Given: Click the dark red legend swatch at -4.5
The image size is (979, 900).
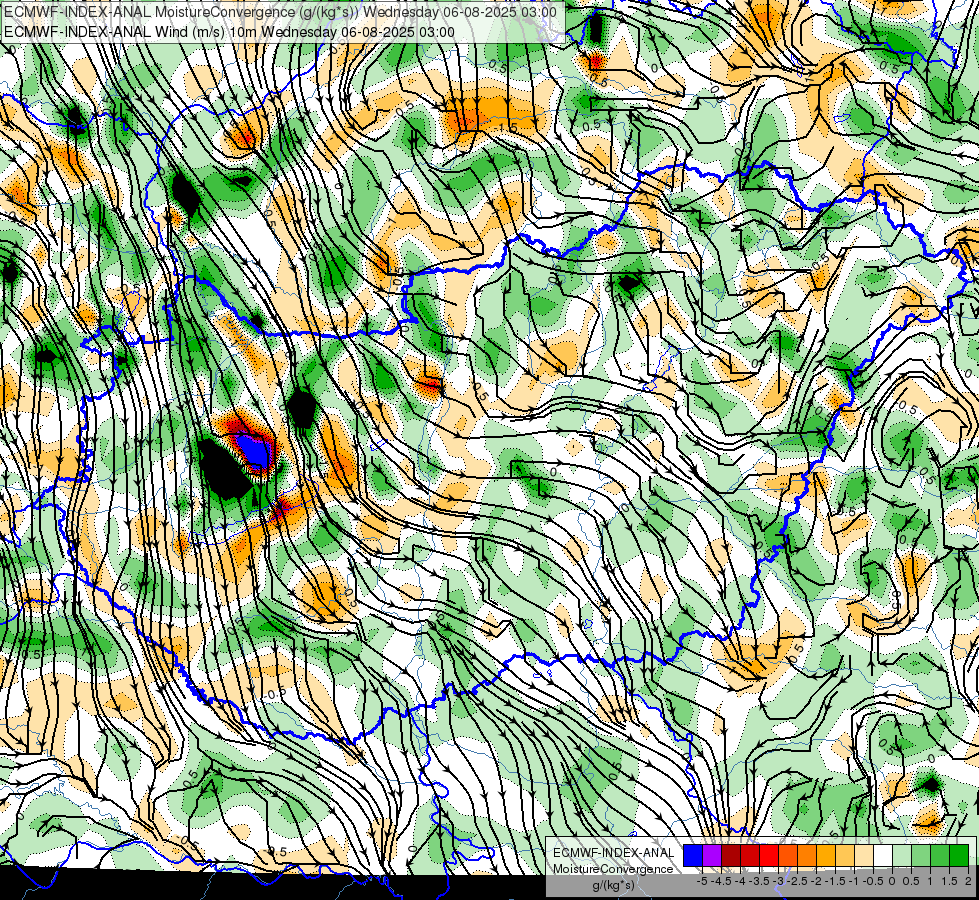Looking at the screenshot, I should (x=731, y=855).
